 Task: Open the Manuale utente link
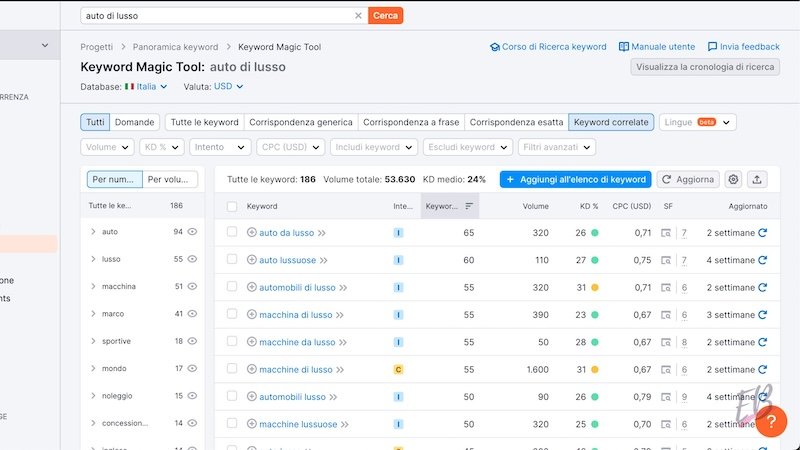click(657, 47)
